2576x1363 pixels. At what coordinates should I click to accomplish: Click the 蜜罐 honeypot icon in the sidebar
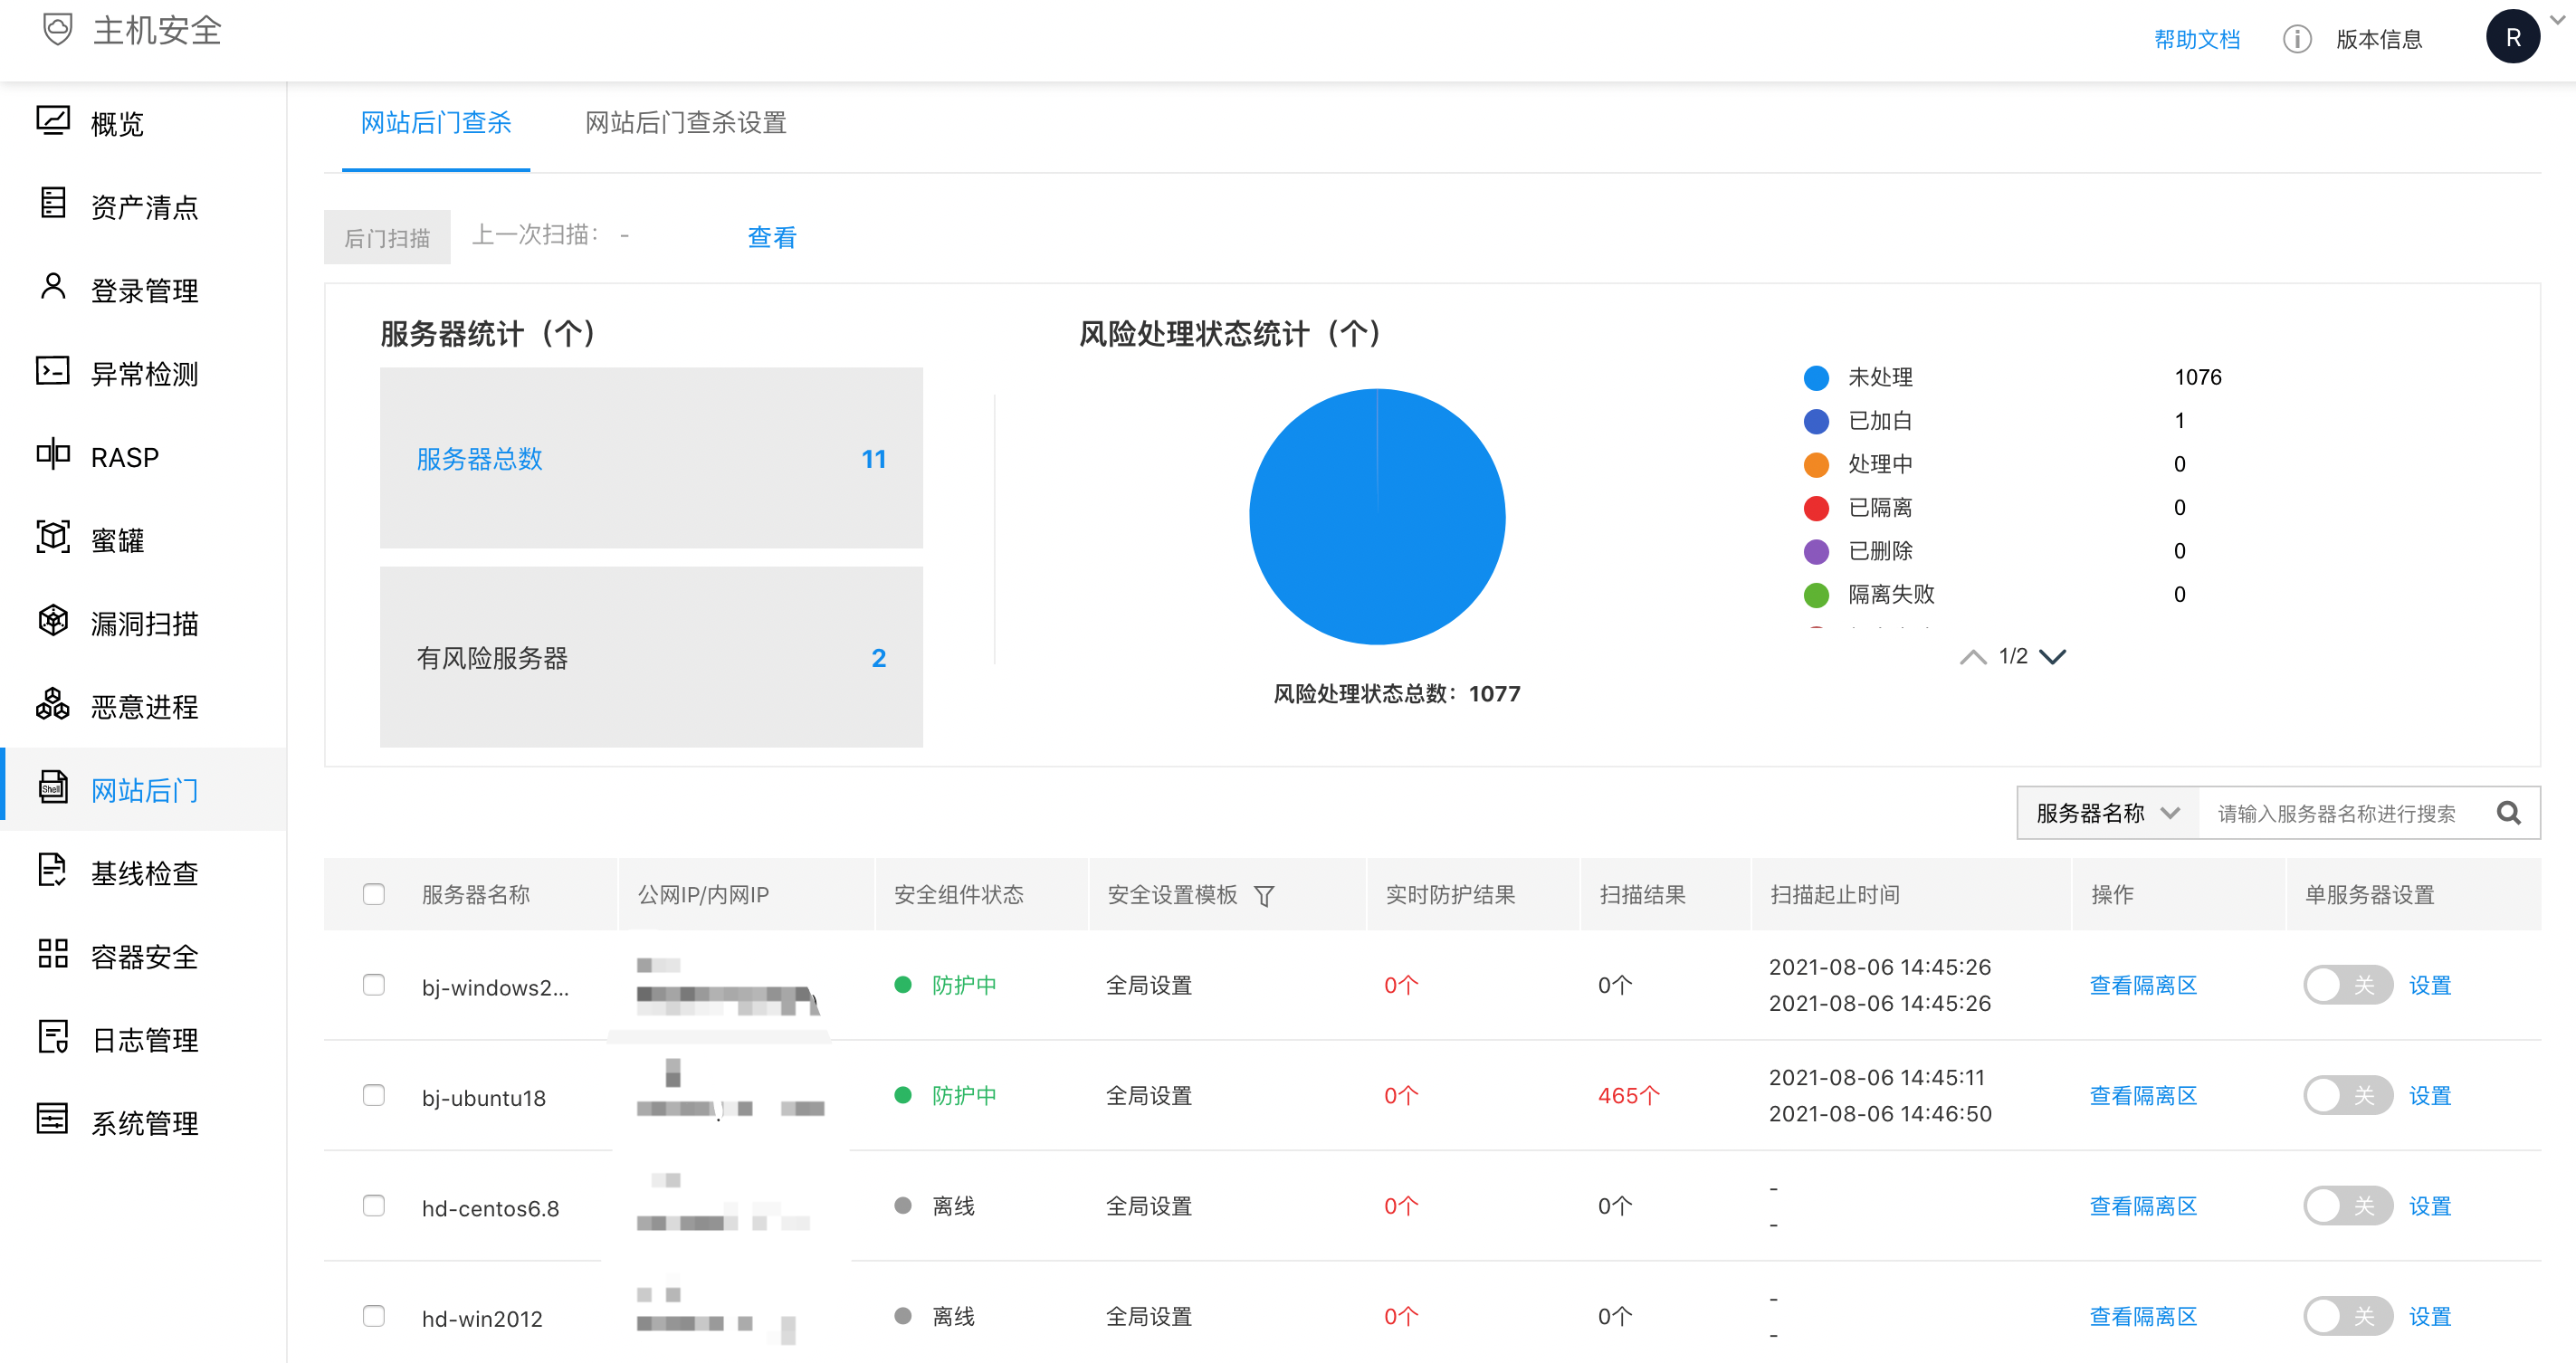point(53,537)
